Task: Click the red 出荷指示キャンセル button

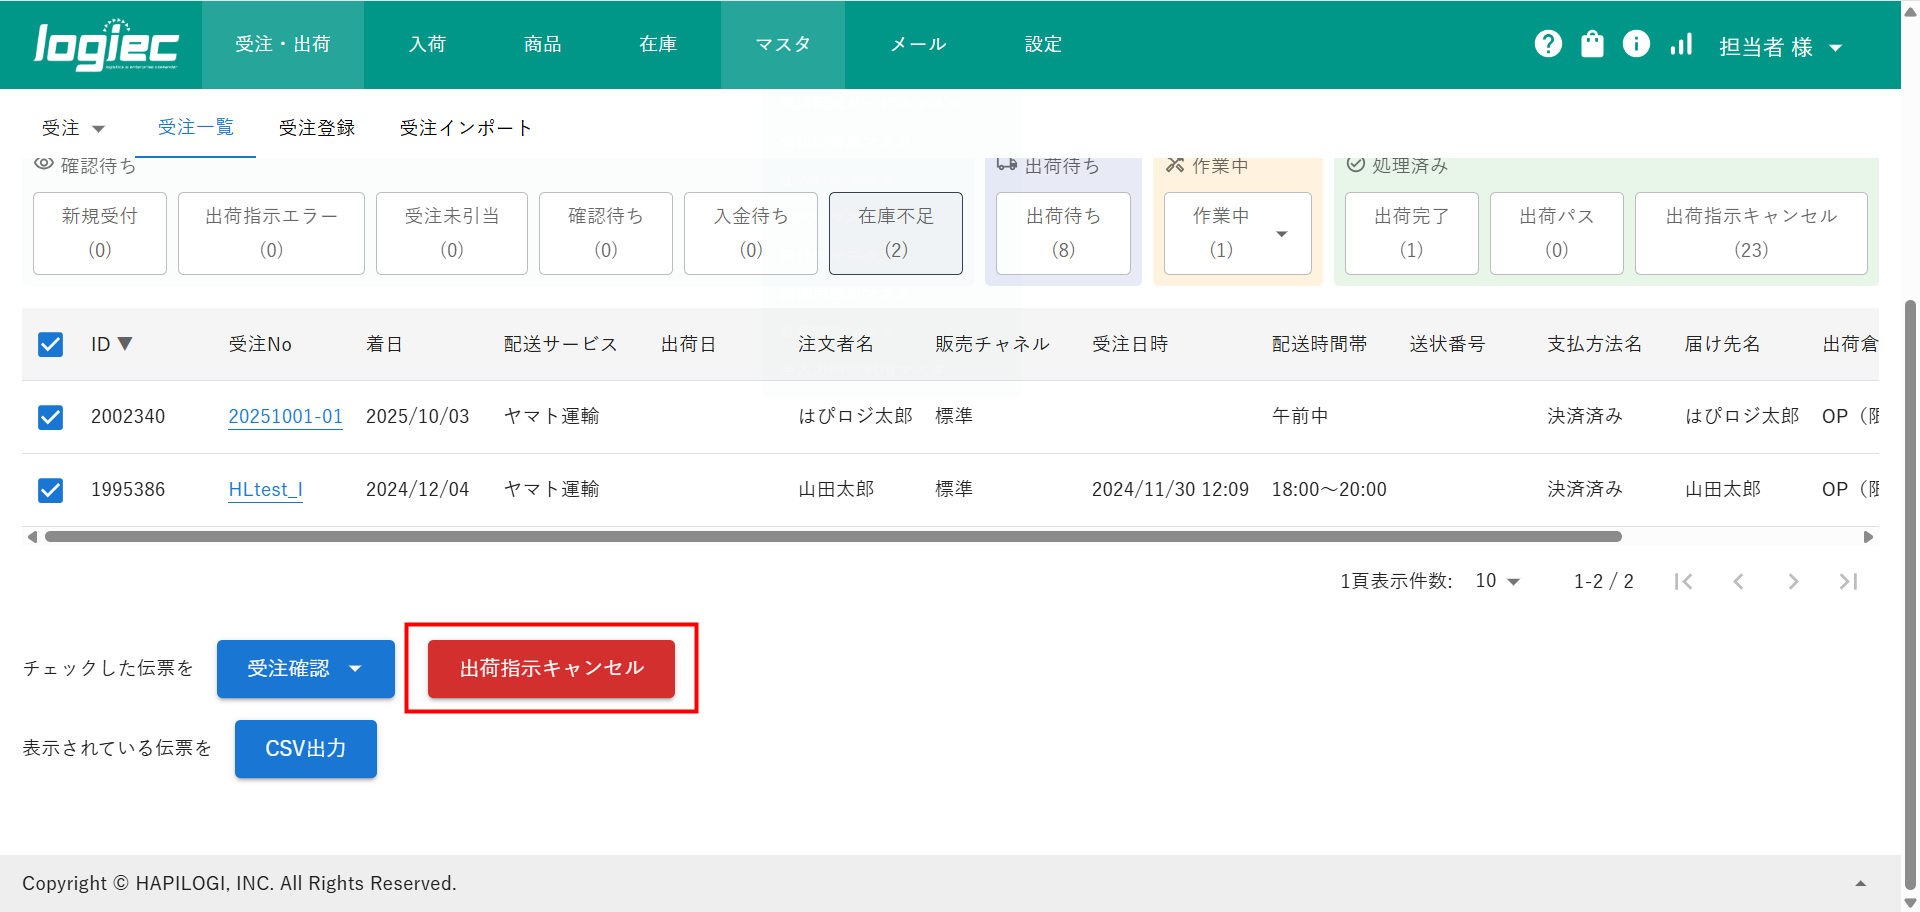Action: pos(551,668)
